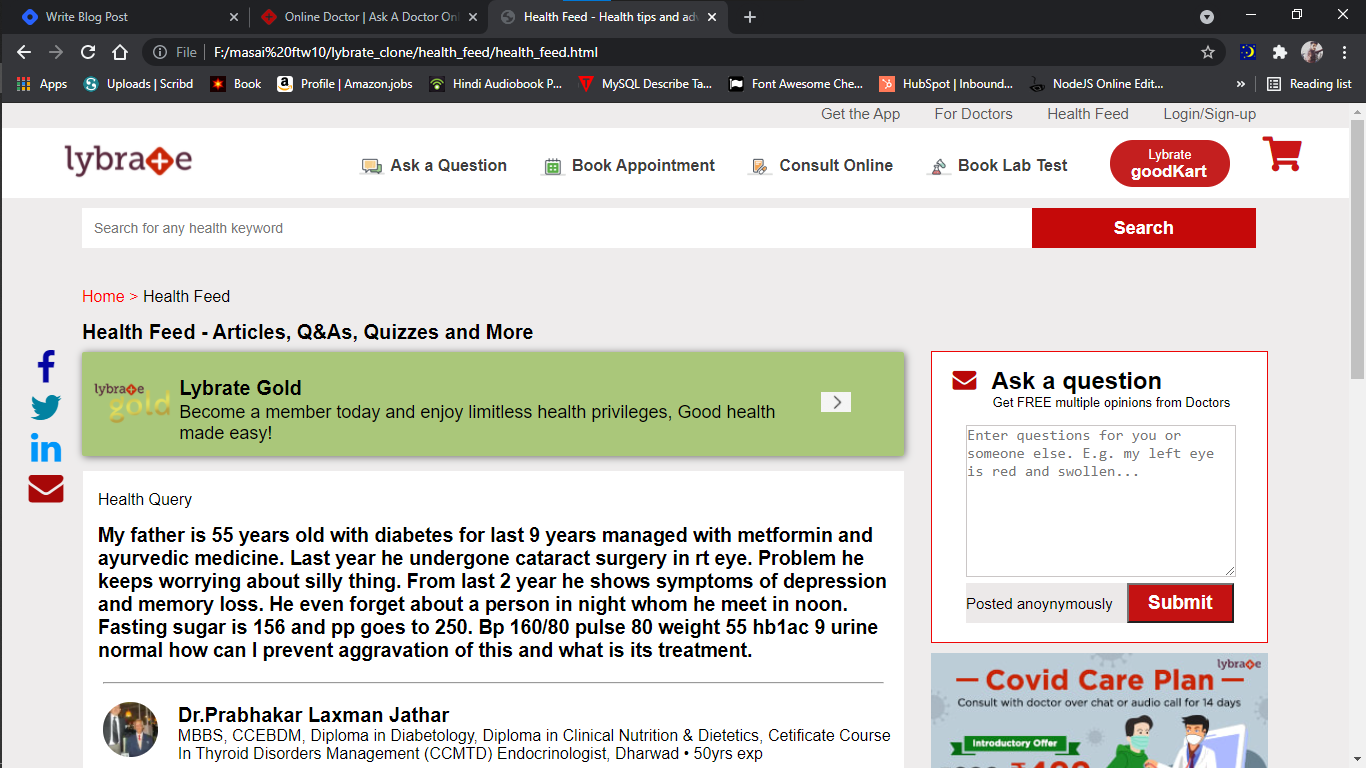Close the Write Blog Post tab

[x=234, y=17]
